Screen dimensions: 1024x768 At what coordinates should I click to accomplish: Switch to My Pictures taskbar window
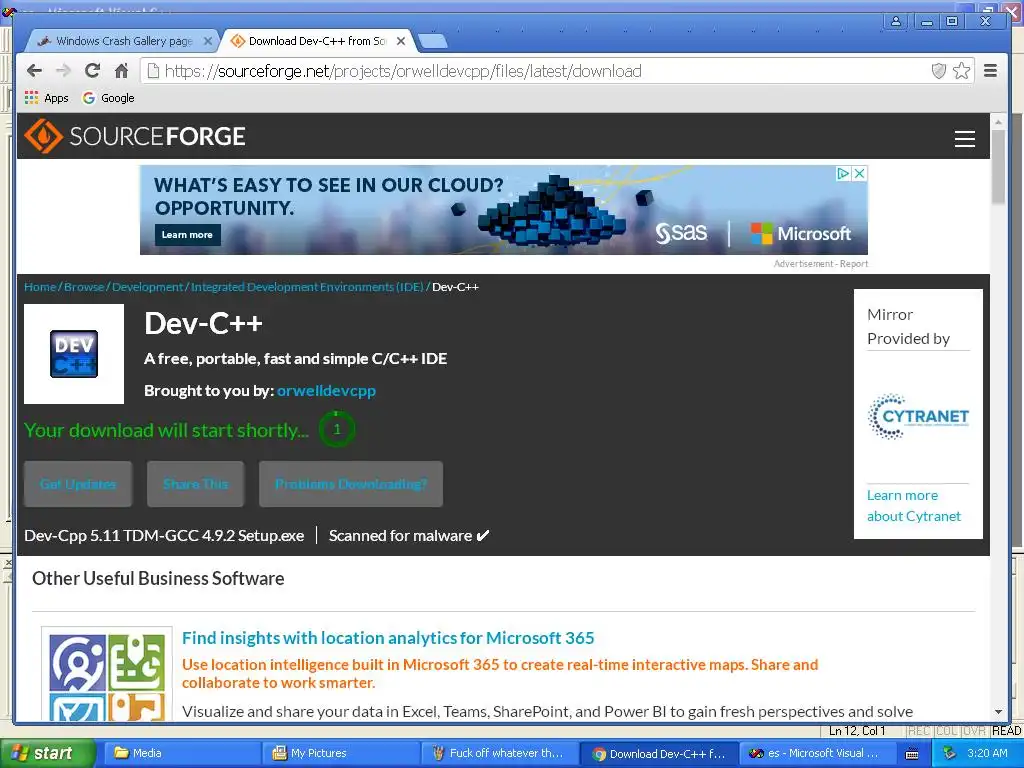pyautogui.click(x=341, y=753)
